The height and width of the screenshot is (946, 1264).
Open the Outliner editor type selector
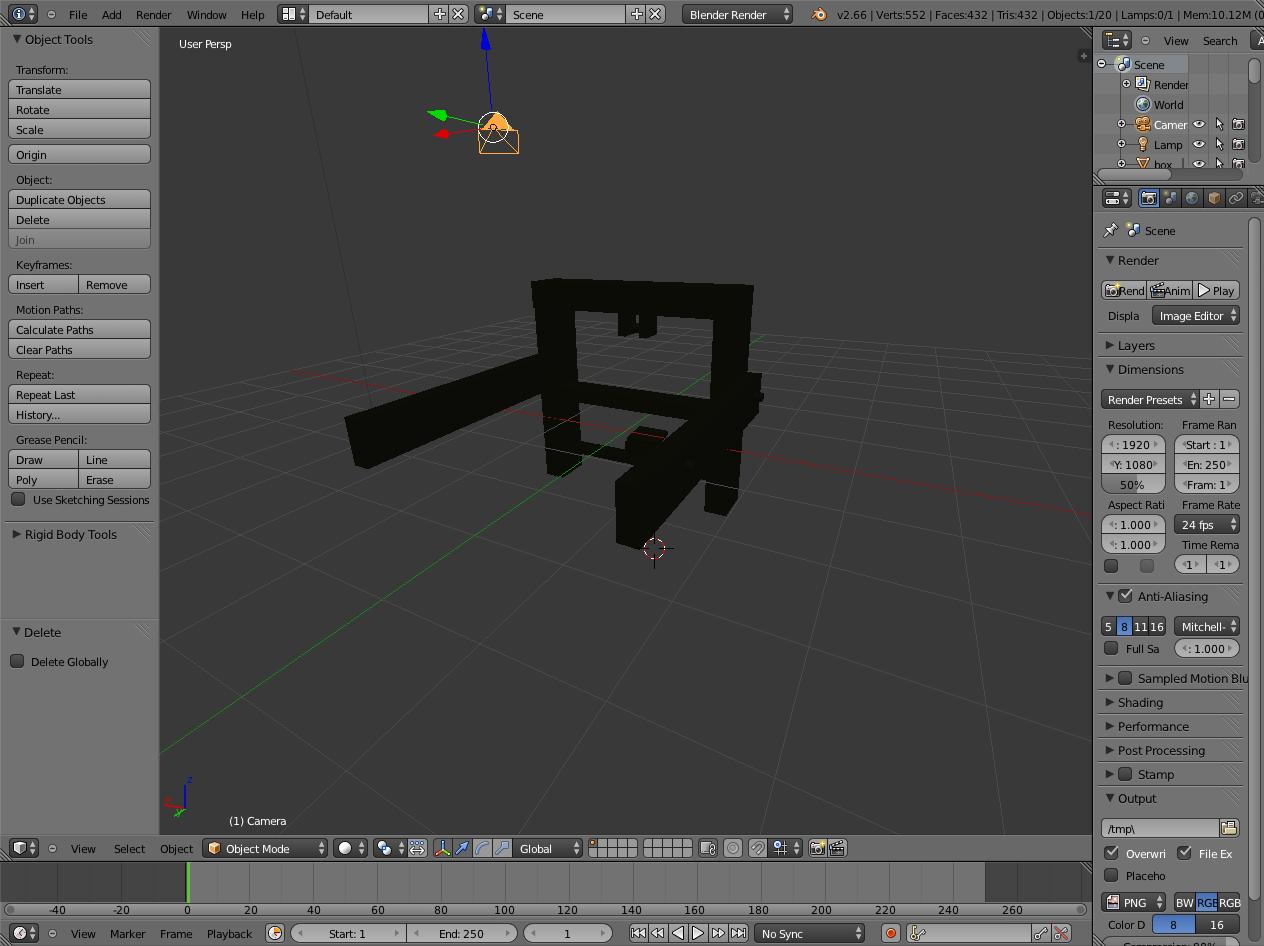pyautogui.click(x=1116, y=40)
